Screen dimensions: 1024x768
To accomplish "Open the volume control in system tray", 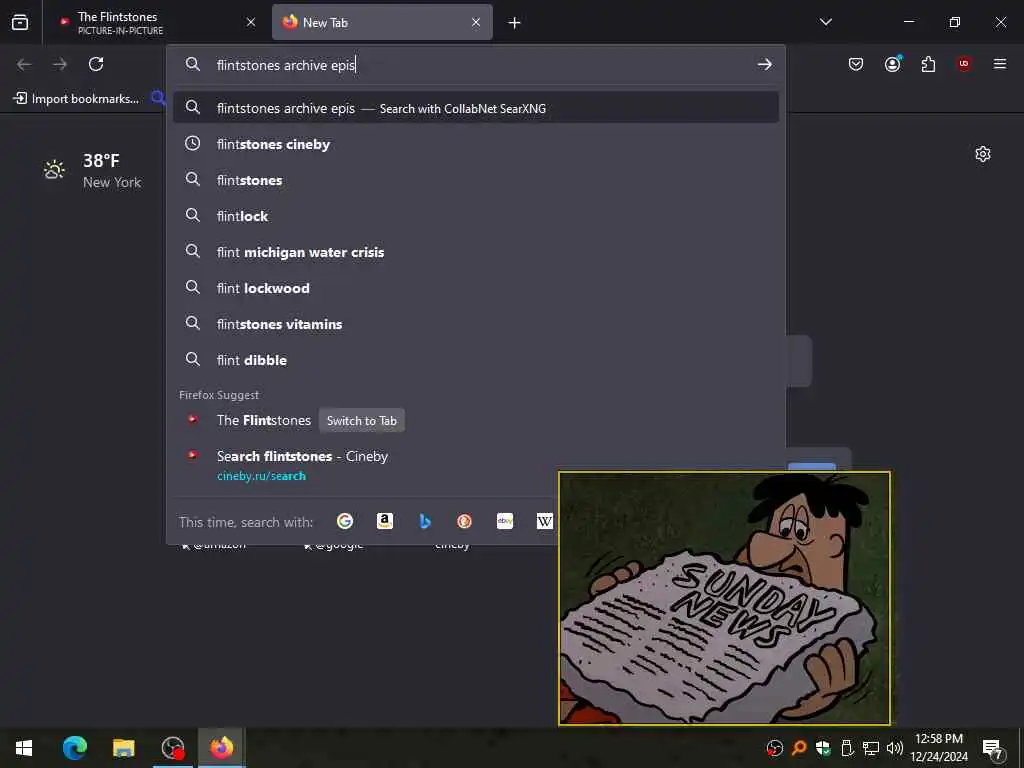I will pyautogui.click(x=895, y=748).
